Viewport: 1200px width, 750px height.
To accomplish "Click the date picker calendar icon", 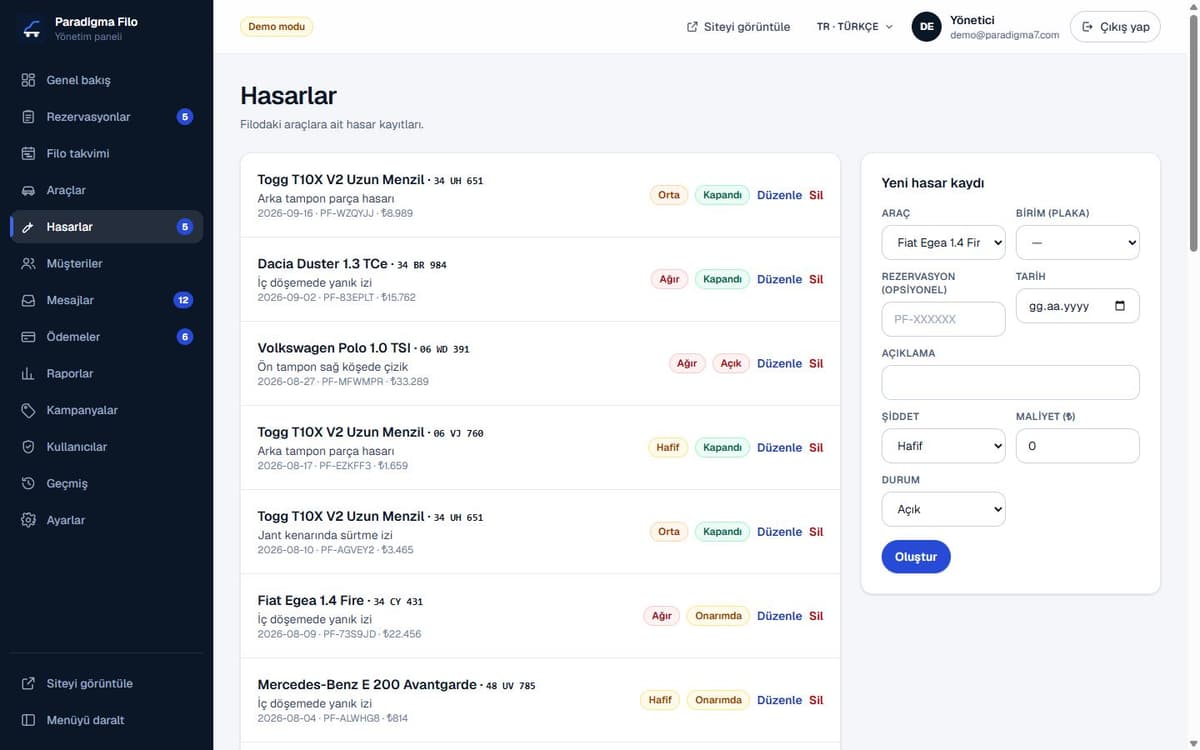I will pos(1120,306).
